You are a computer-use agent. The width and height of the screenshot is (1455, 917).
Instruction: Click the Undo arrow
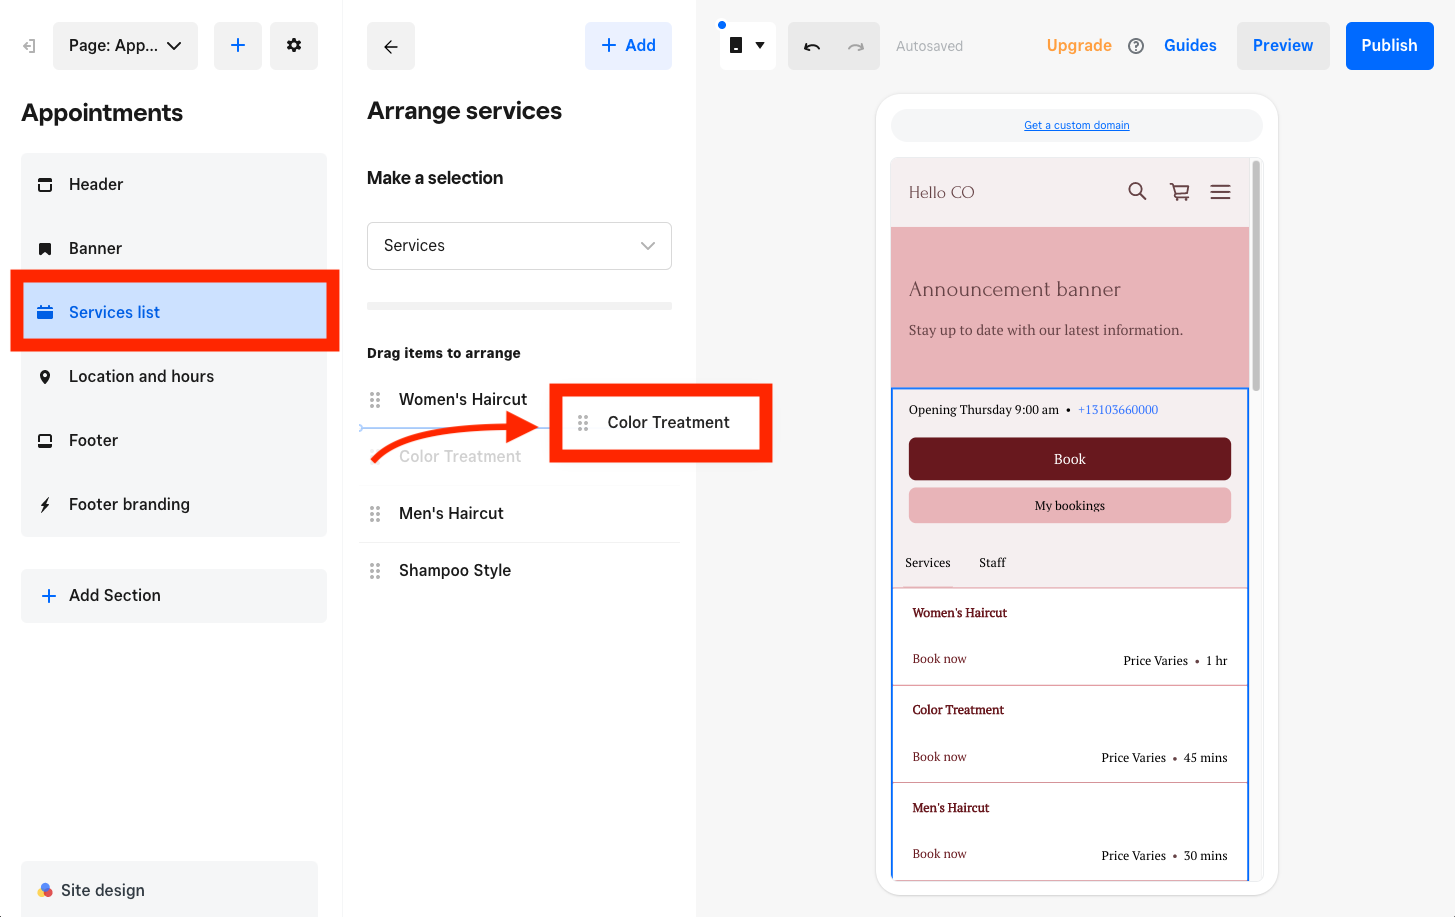[x=812, y=46]
